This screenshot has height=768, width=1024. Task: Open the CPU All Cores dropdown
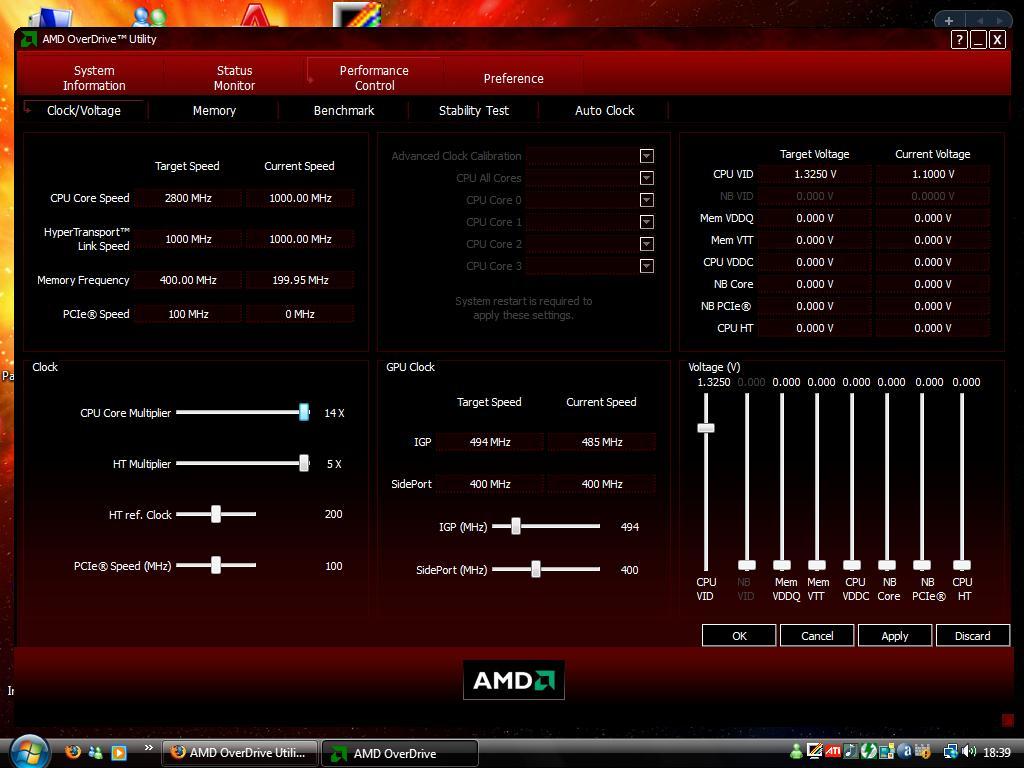647,178
